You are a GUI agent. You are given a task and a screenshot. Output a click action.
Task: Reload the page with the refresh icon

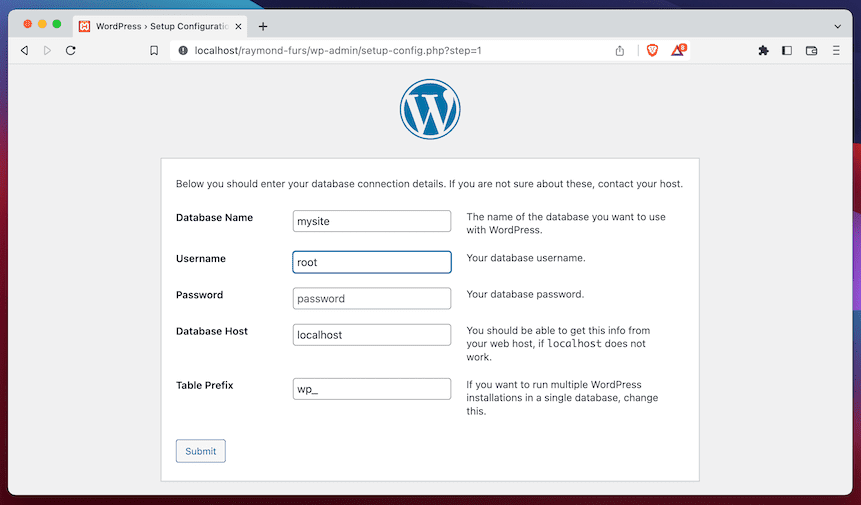[70, 50]
